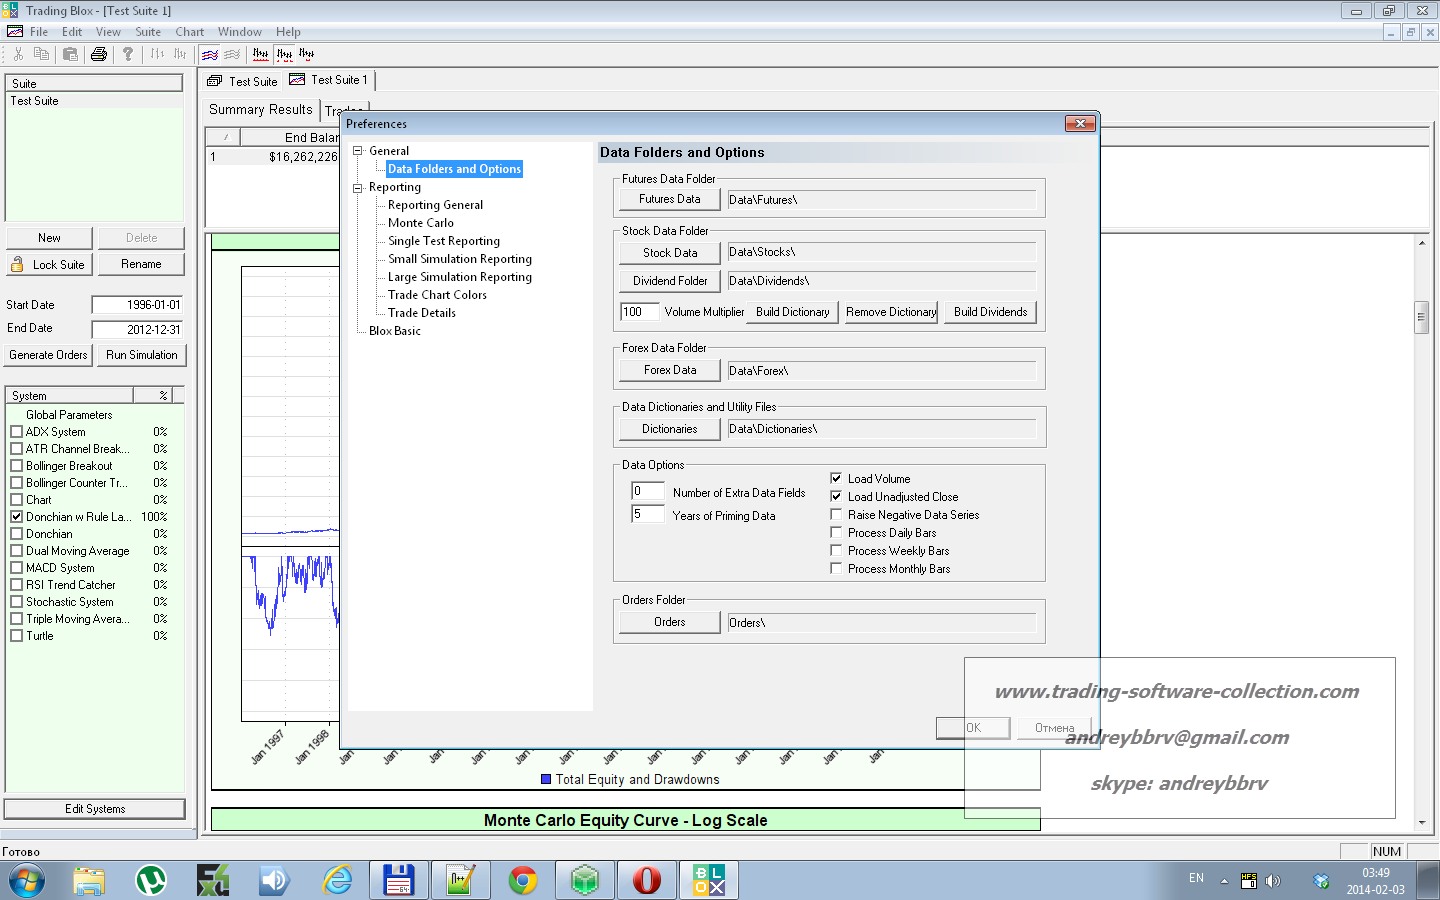
Task: Select Monte Carlo in preferences tree
Action: [420, 223]
